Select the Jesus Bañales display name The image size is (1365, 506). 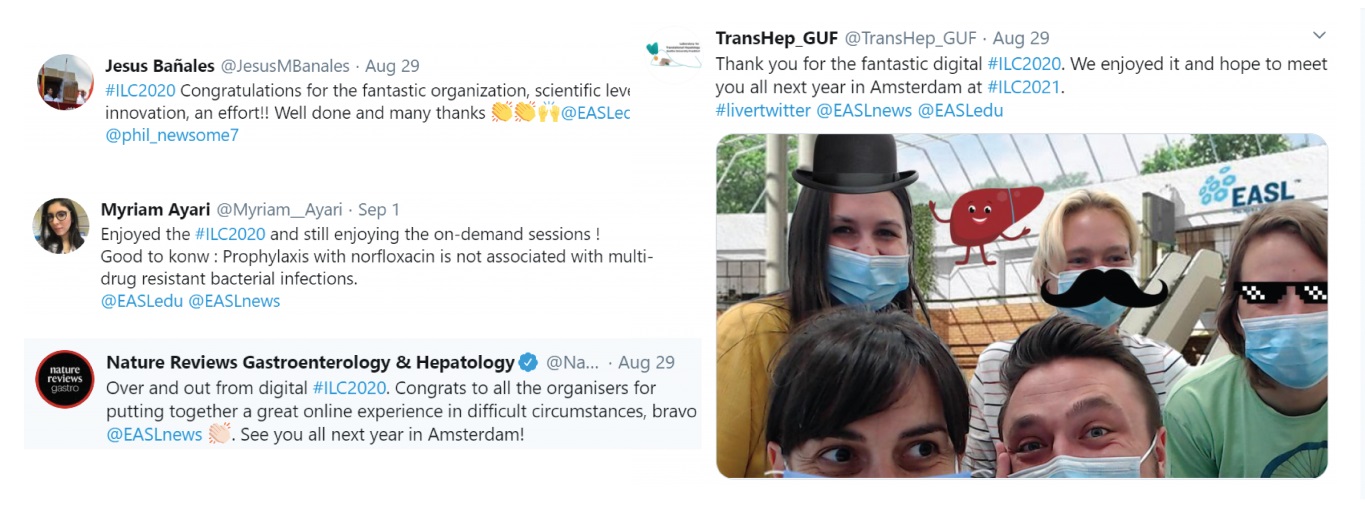pyautogui.click(x=160, y=66)
